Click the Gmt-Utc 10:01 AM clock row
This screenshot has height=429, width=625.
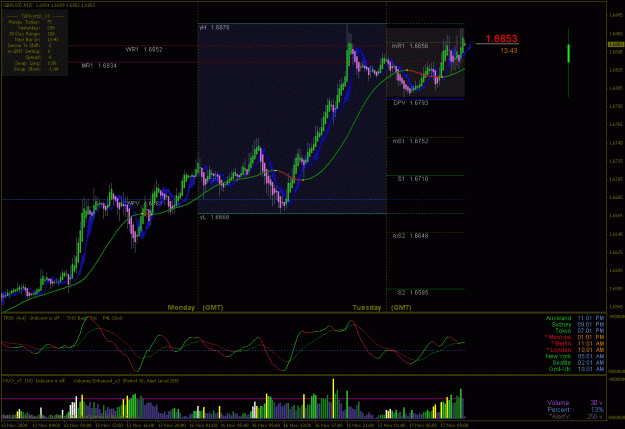tap(576, 369)
